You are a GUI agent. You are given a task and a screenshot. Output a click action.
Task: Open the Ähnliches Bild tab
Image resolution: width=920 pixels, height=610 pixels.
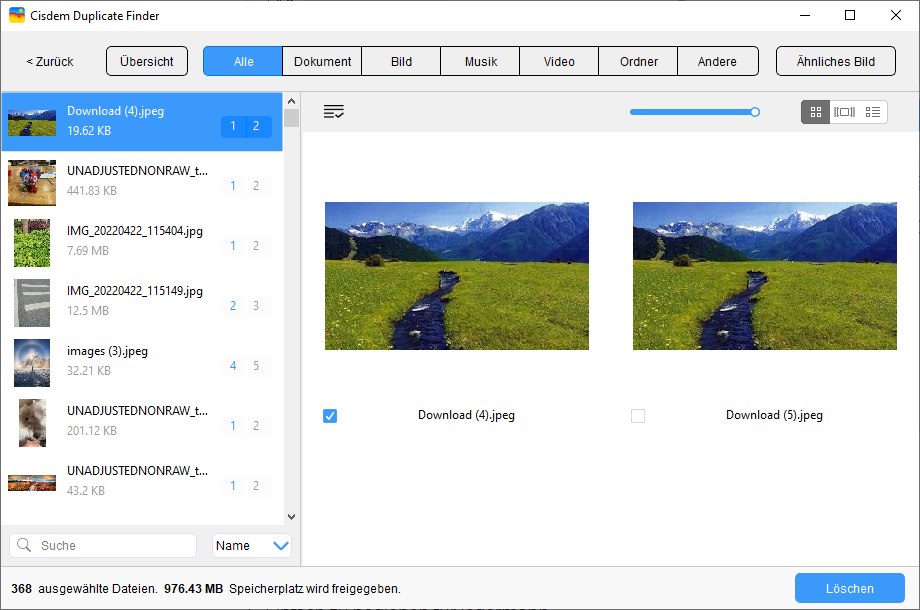(x=835, y=61)
